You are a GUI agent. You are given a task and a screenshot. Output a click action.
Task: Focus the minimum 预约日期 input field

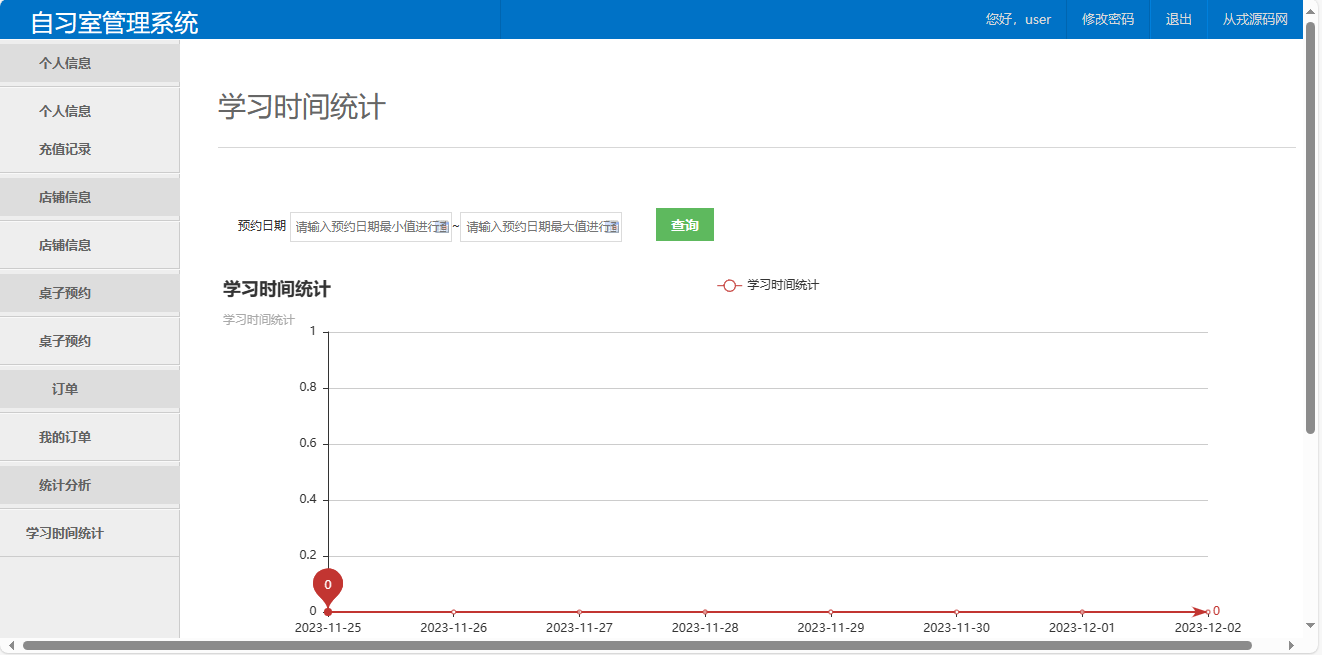tap(365, 227)
